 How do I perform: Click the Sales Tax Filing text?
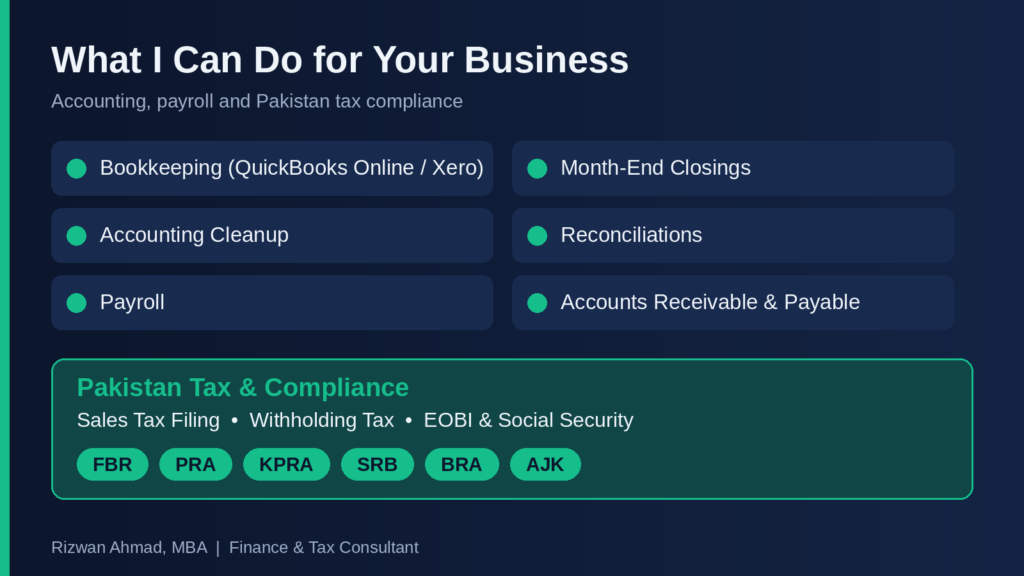148,420
